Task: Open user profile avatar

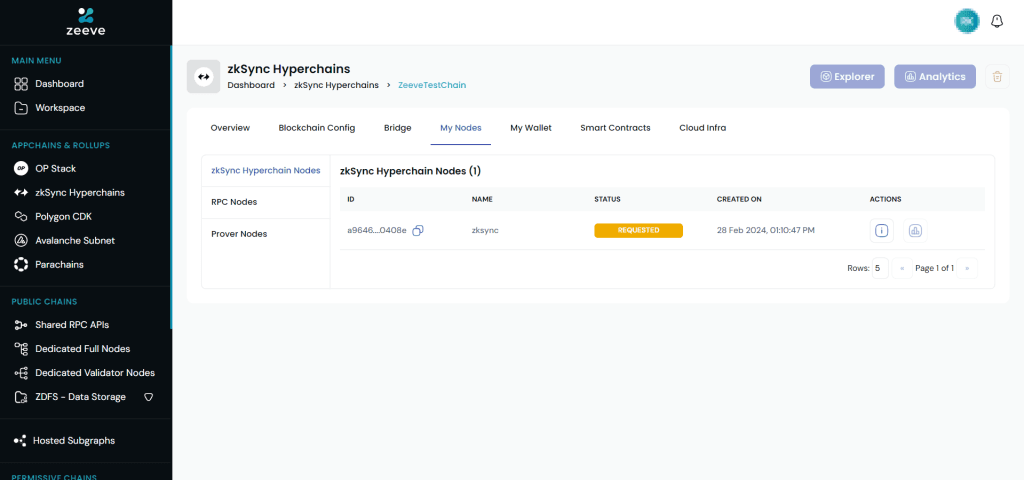Action: coord(967,22)
